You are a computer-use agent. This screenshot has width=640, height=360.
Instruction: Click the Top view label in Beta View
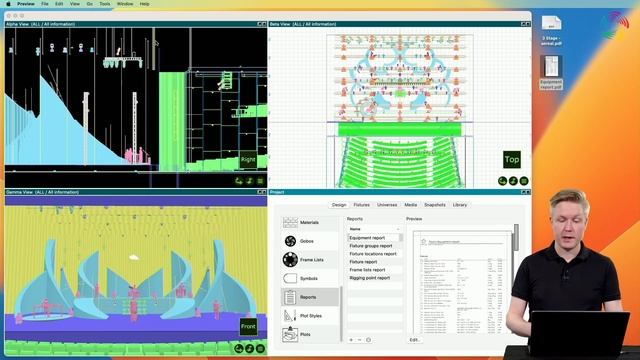512,160
